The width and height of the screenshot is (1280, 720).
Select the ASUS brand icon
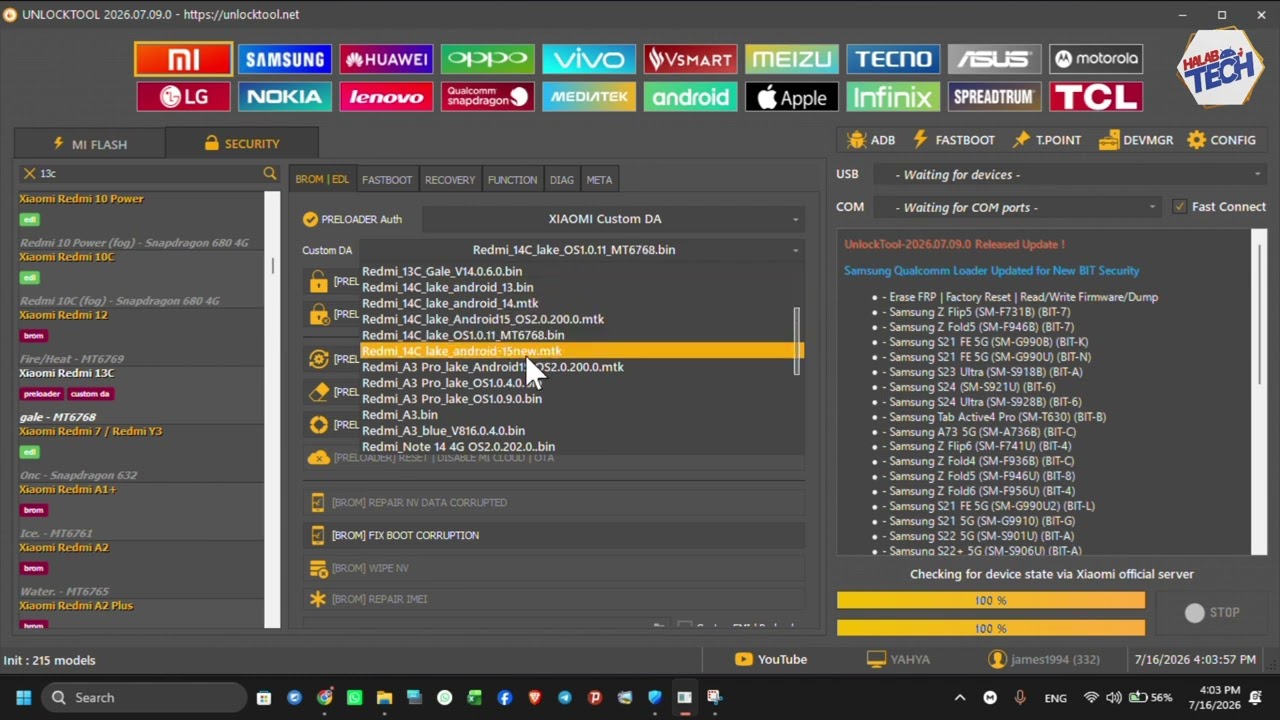(994, 59)
